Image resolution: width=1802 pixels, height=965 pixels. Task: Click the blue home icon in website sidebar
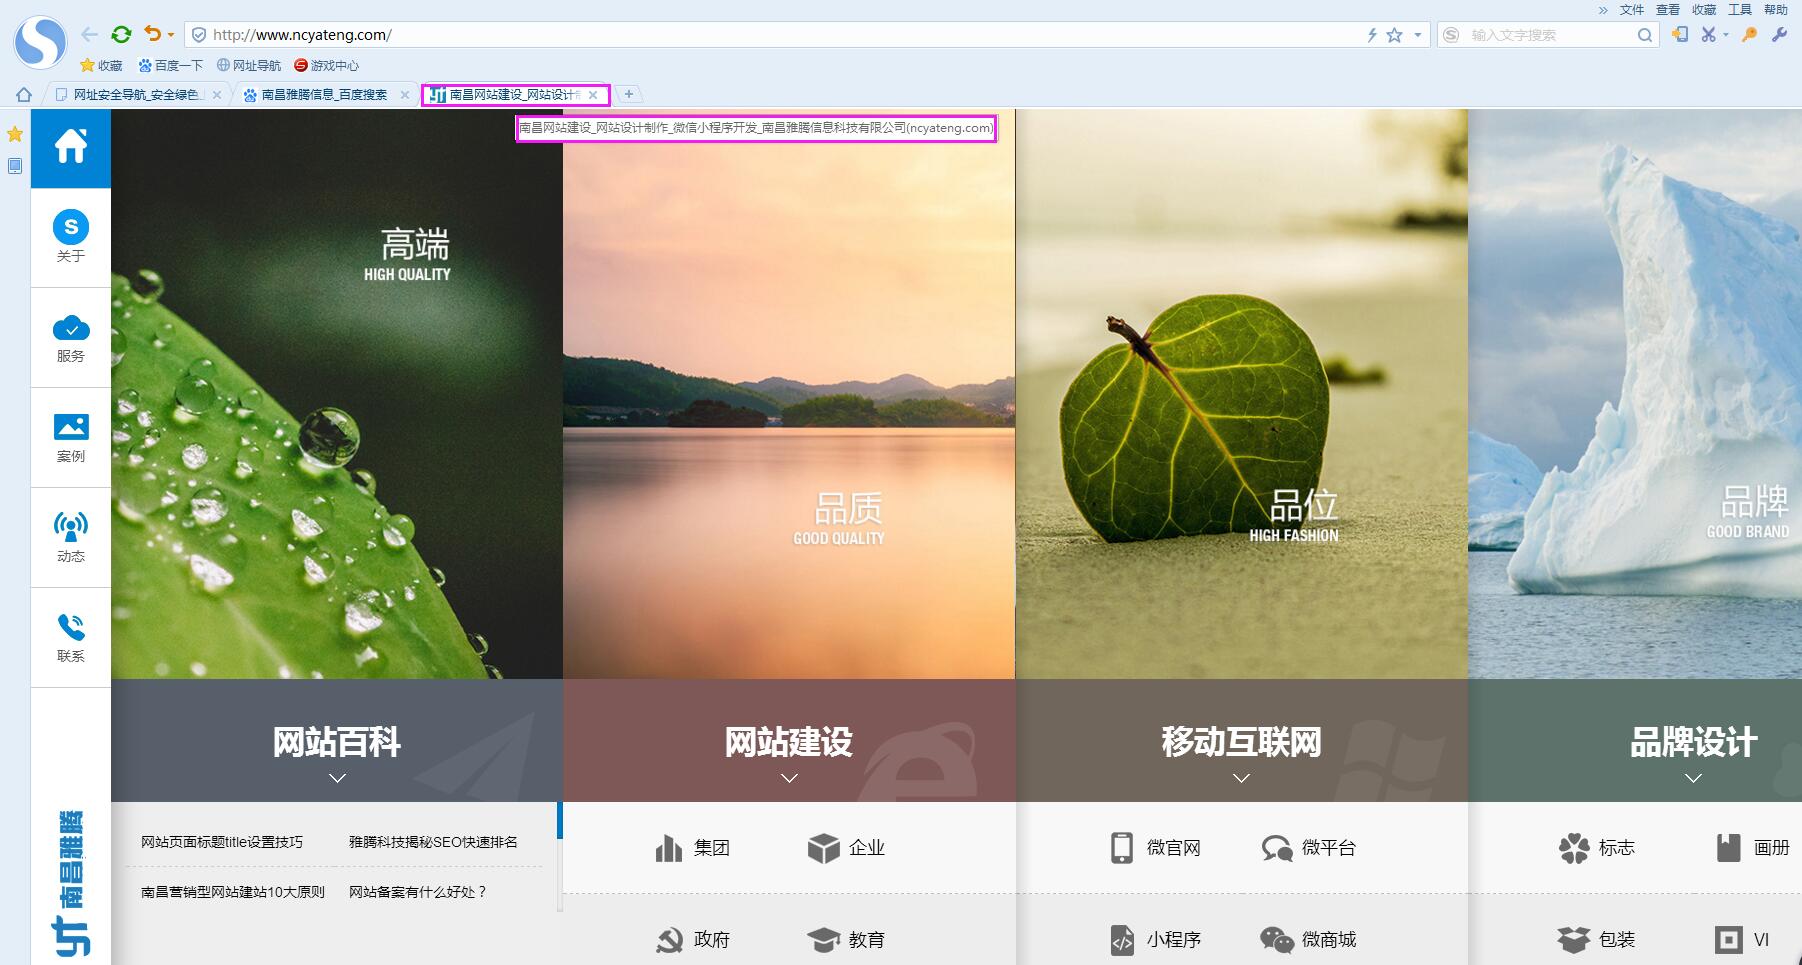point(71,147)
